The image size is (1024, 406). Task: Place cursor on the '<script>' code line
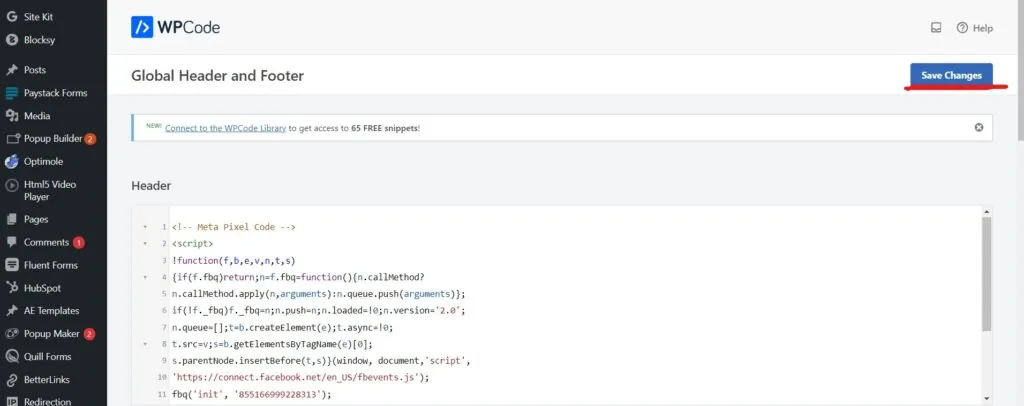(192, 244)
